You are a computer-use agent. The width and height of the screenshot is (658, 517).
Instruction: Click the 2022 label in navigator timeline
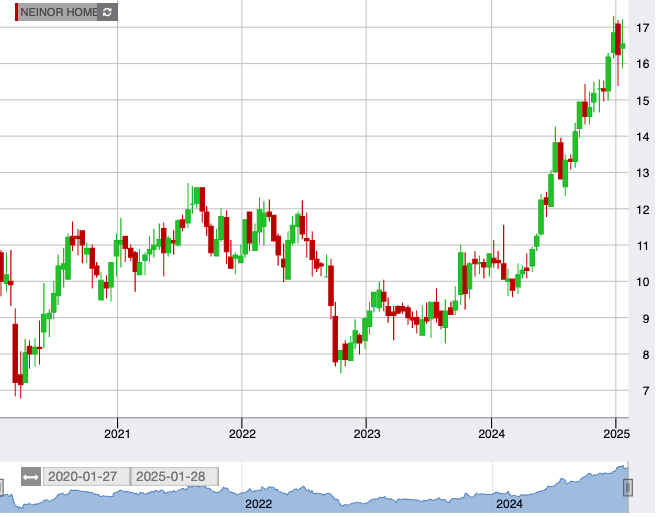pyautogui.click(x=258, y=504)
